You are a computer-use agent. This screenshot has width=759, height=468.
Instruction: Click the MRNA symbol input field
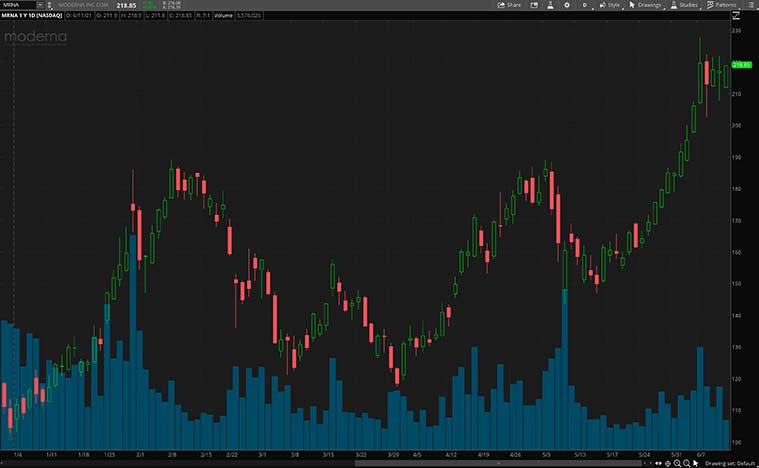click(17, 5)
